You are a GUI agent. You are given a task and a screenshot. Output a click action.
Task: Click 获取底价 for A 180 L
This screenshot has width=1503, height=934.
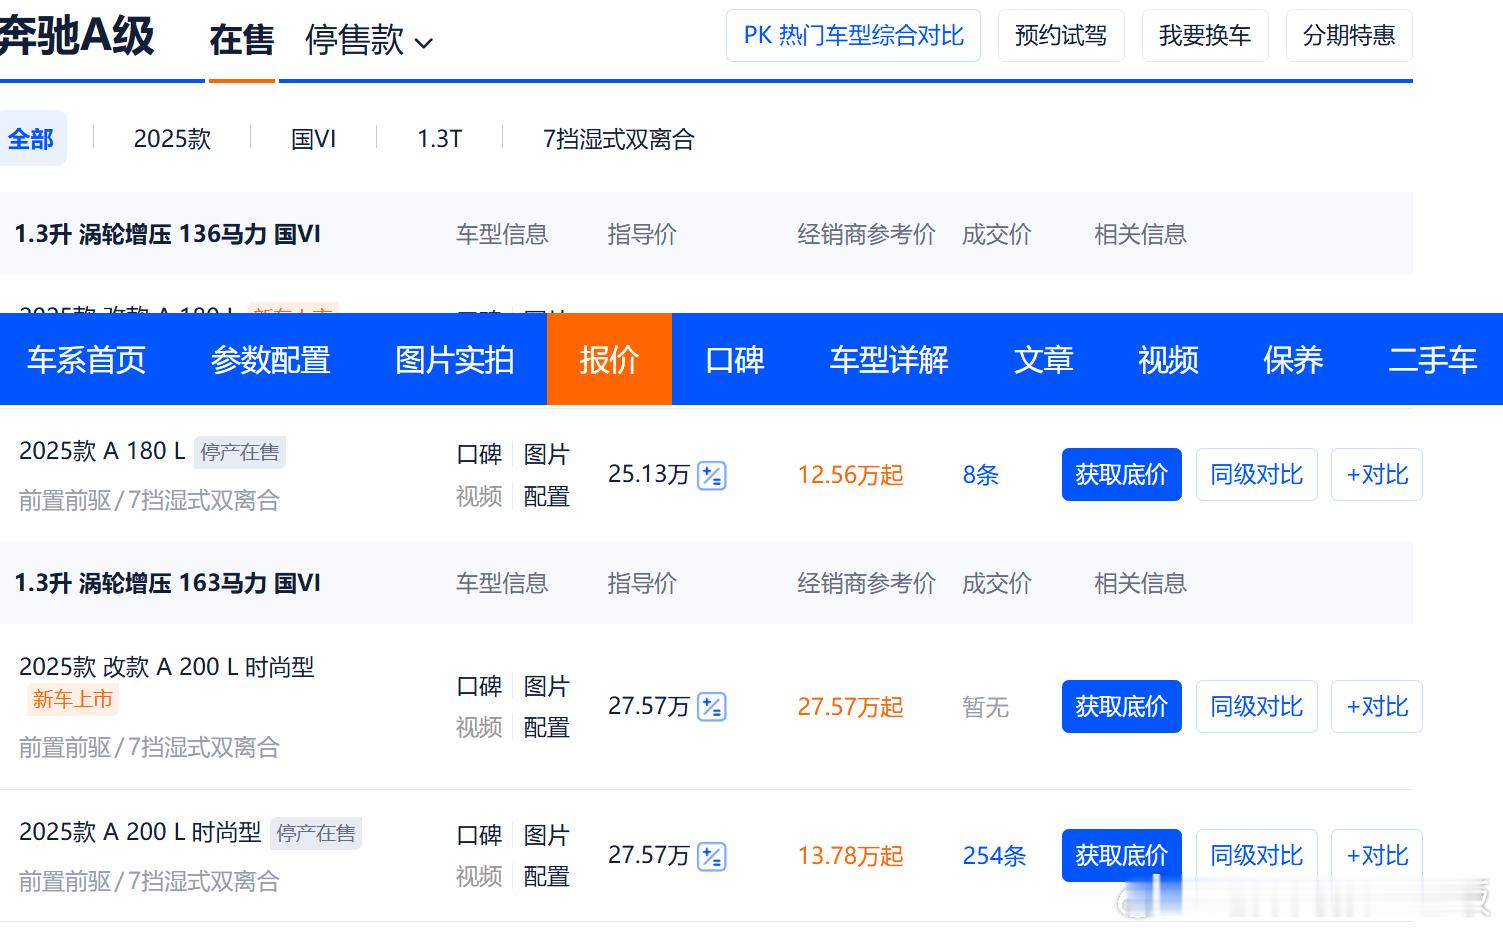pos(1122,475)
